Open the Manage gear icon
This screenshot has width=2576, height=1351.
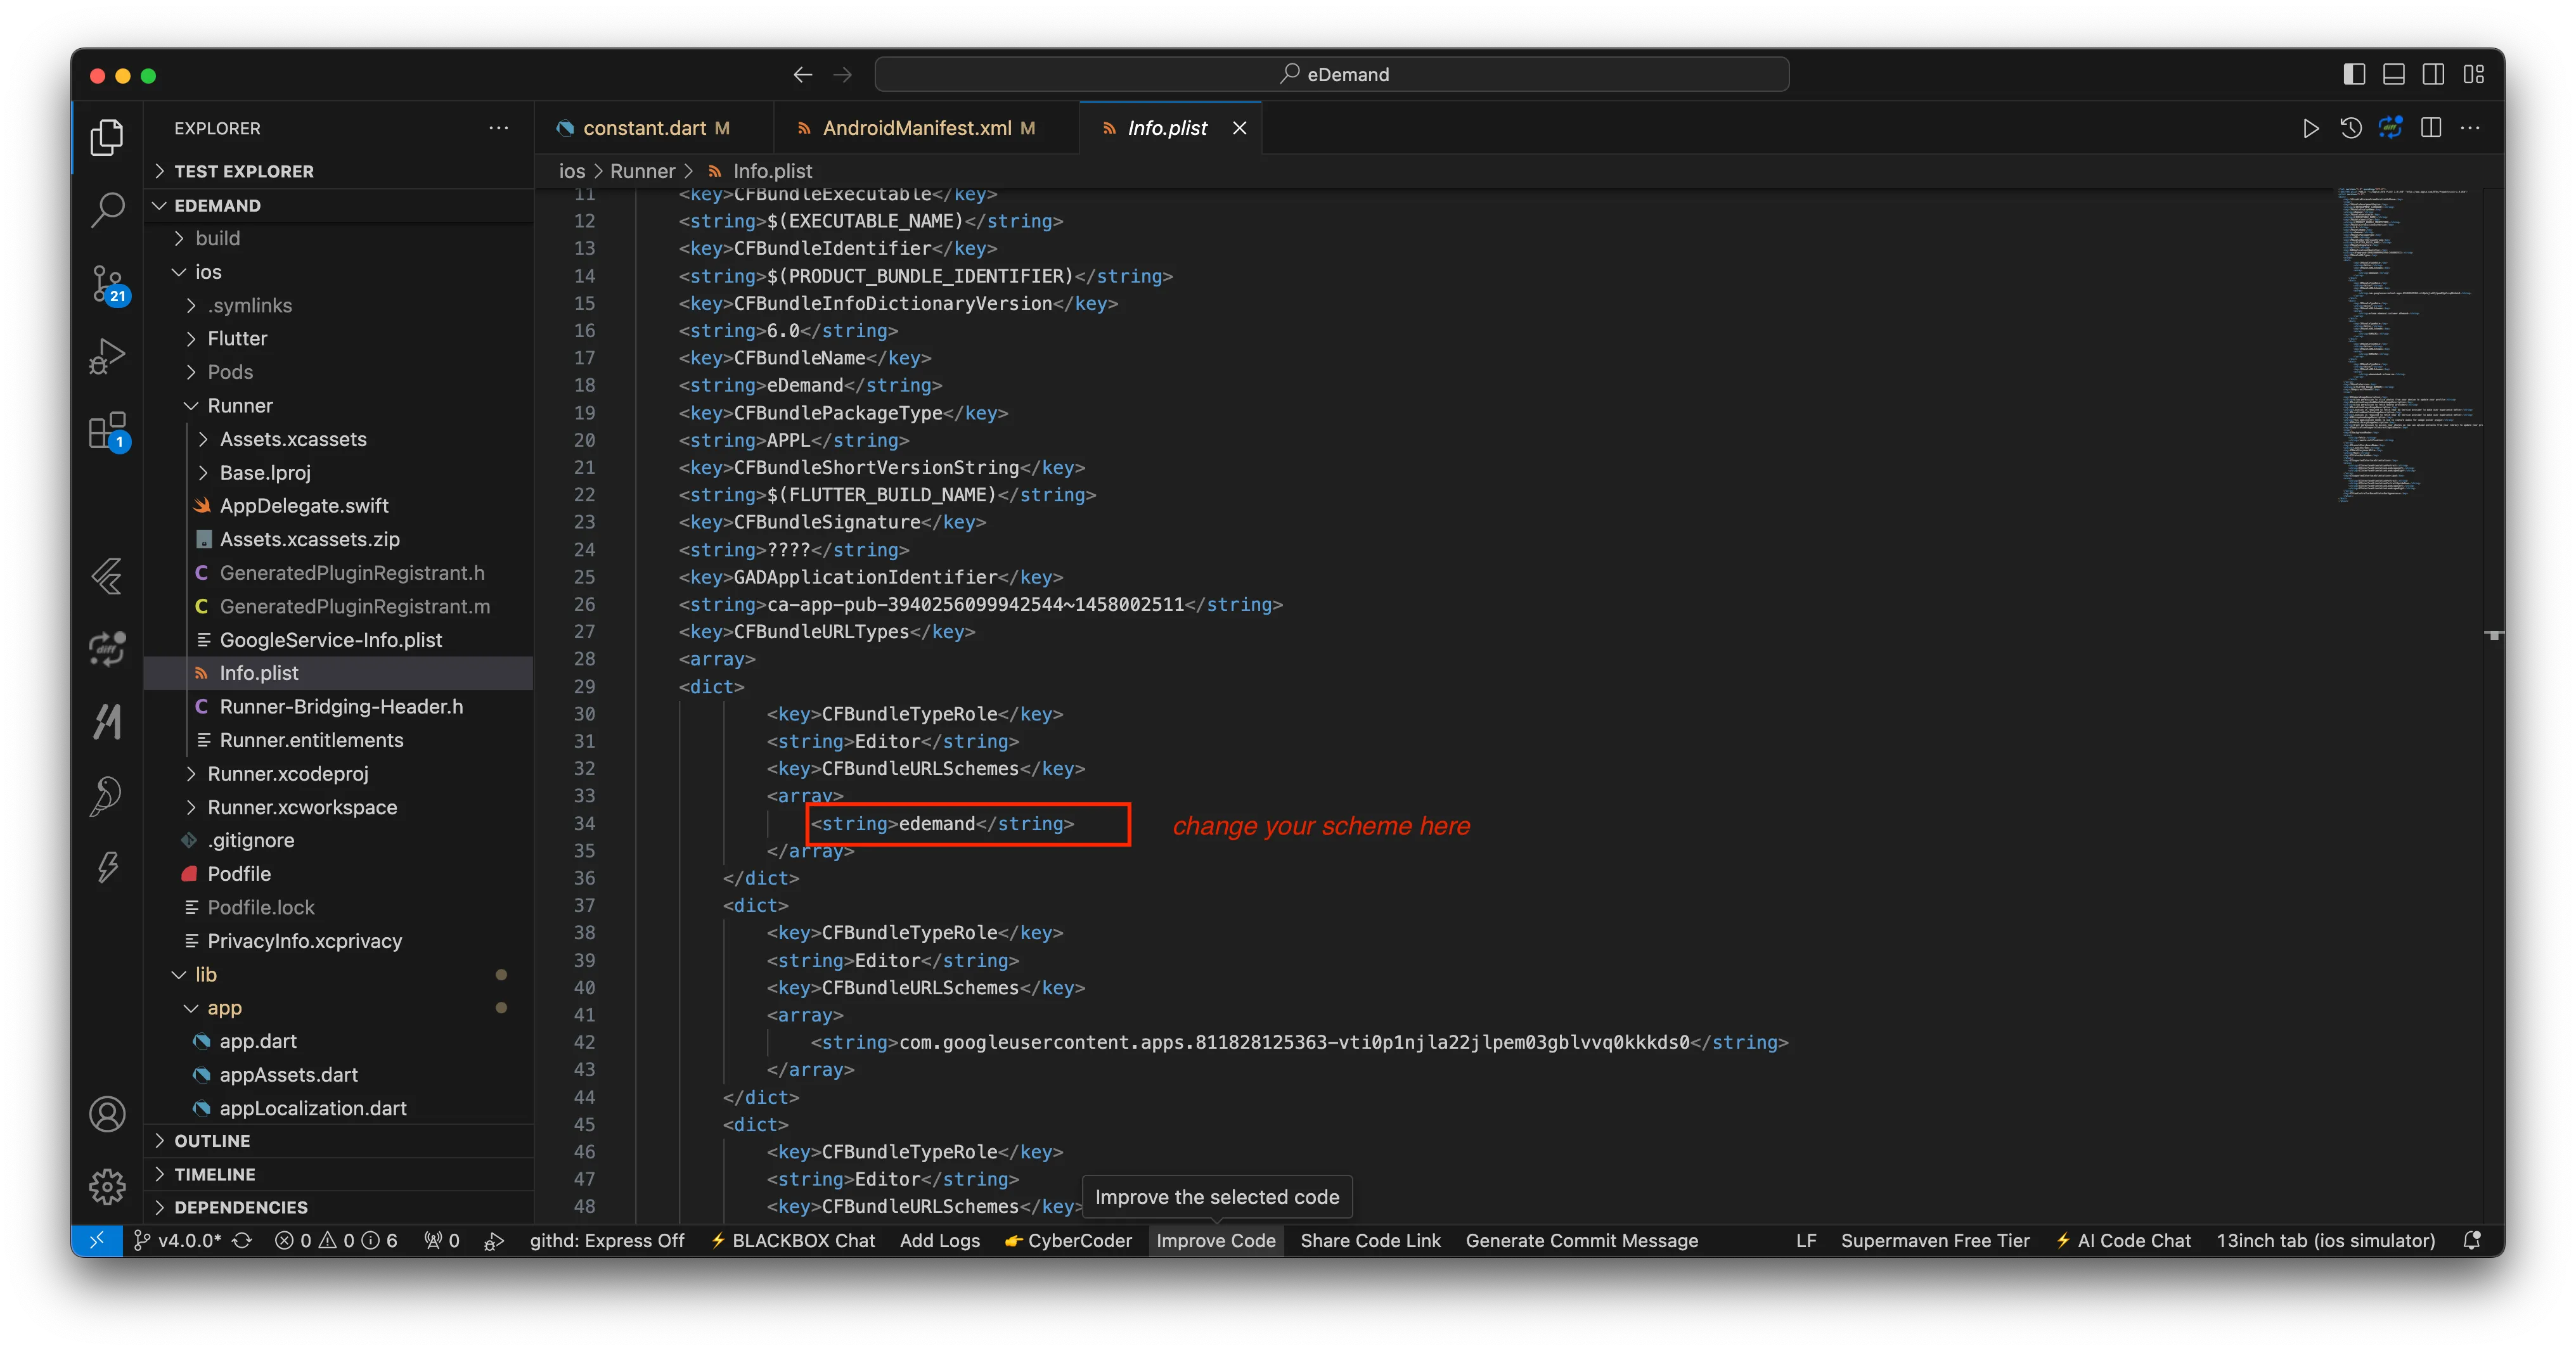click(x=107, y=1187)
